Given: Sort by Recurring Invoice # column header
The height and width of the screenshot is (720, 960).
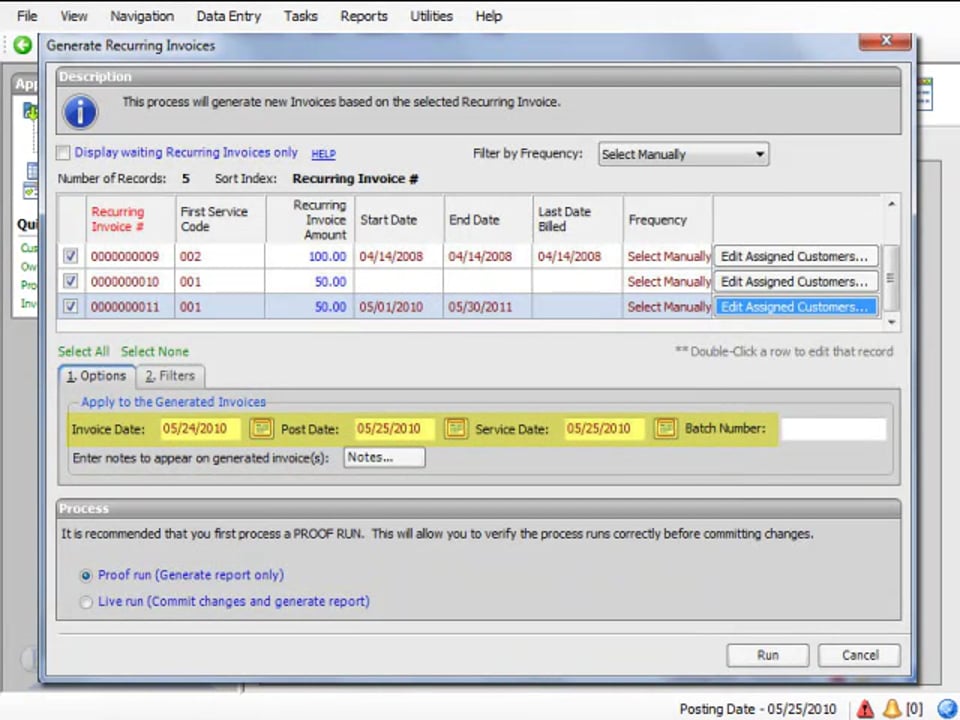Looking at the screenshot, I should coord(130,219).
